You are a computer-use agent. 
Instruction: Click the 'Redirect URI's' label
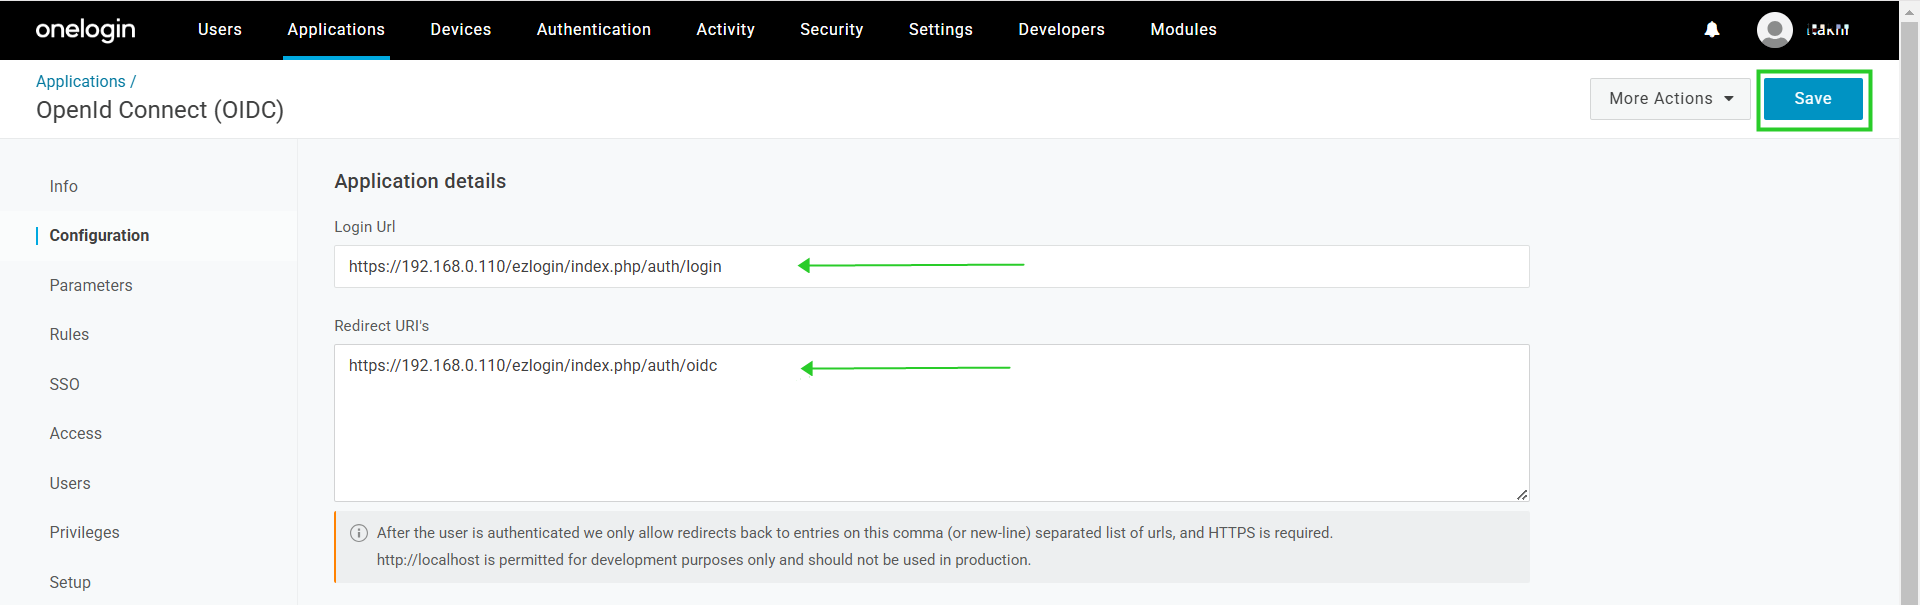pyautogui.click(x=382, y=326)
